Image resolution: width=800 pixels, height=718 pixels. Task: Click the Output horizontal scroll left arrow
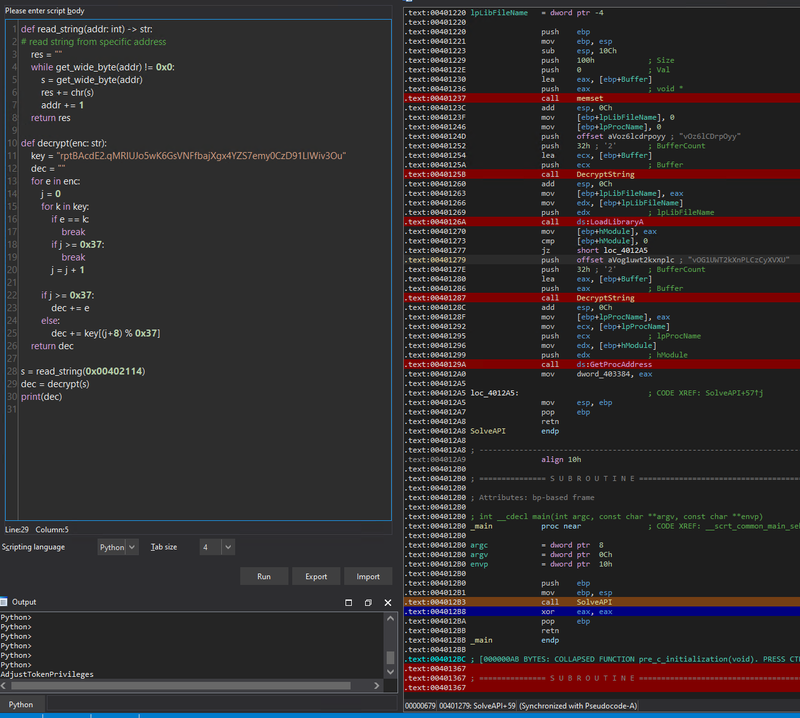point(4,685)
